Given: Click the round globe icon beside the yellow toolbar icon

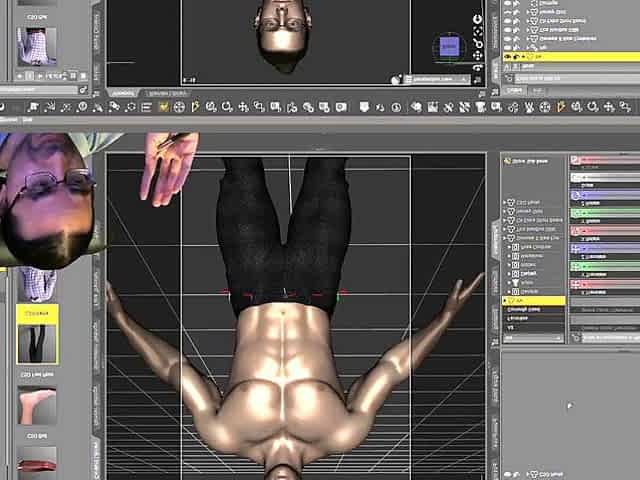Looking at the screenshot, I should [179, 107].
